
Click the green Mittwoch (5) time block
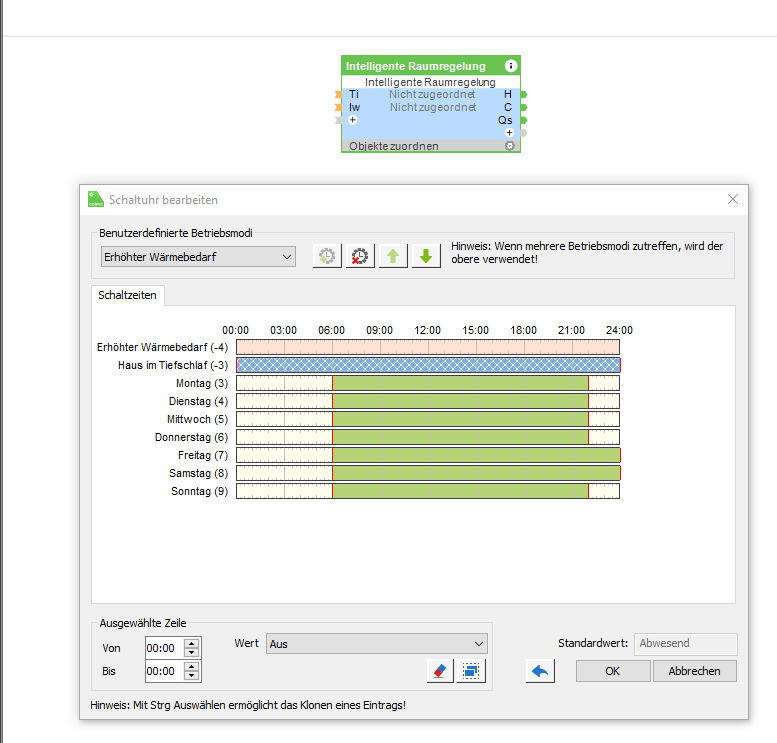[460, 419]
